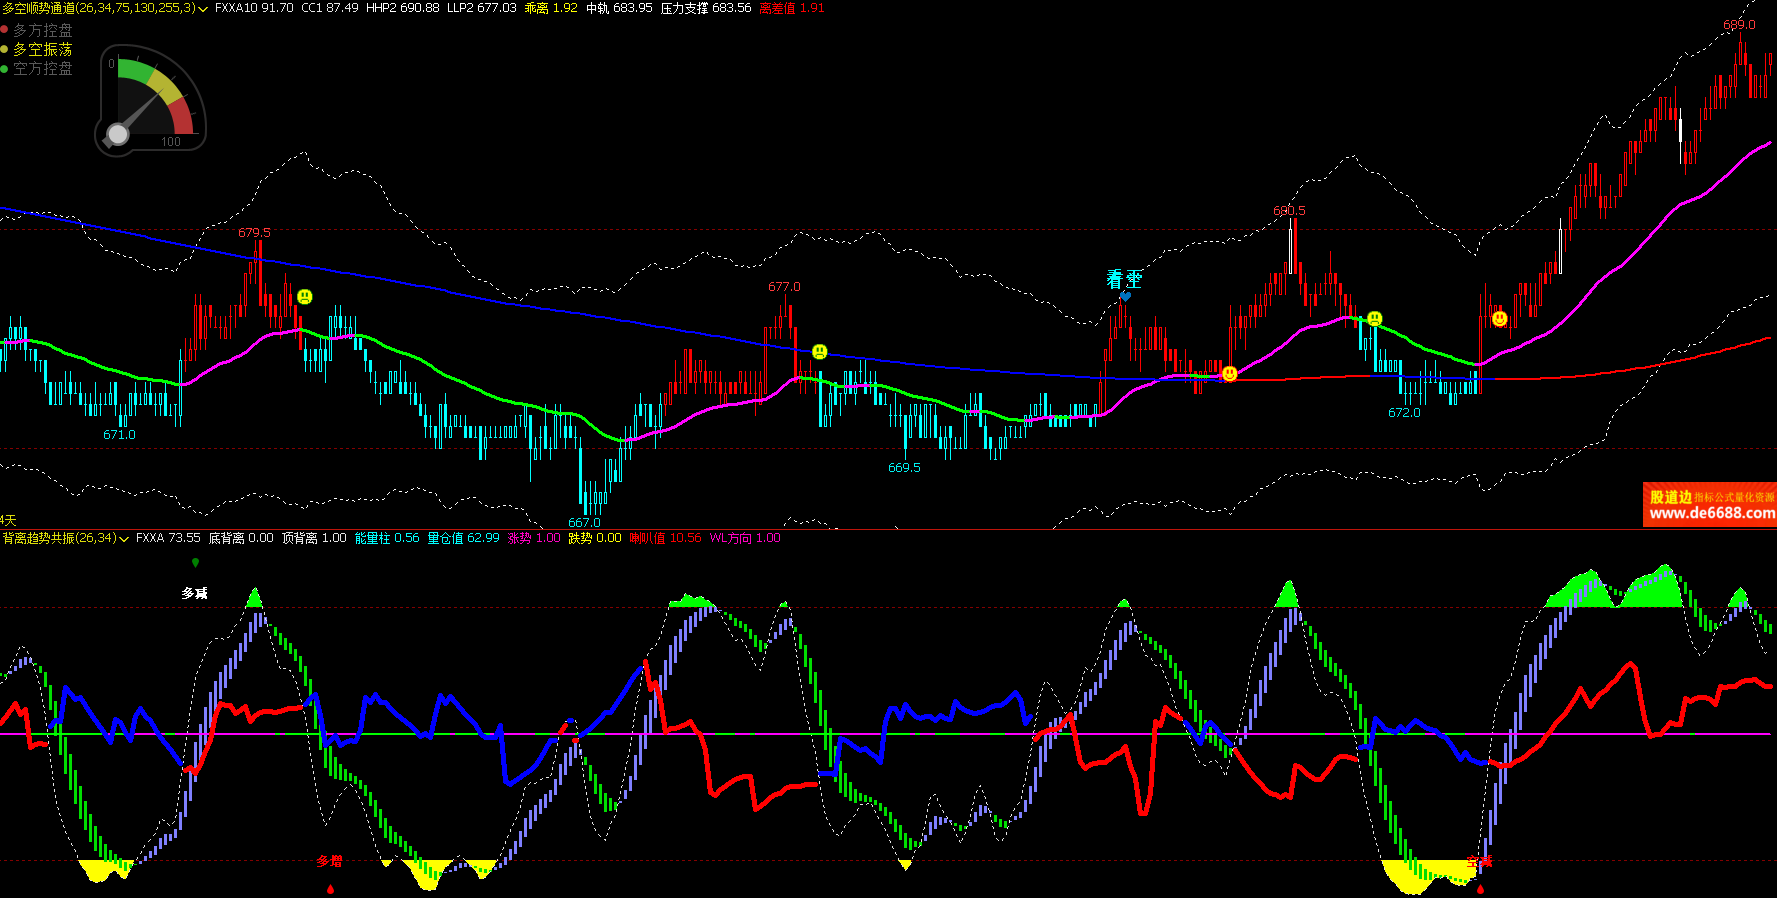Click the smiley face on the red line
1777x898 pixels.
click(x=1229, y=374)
